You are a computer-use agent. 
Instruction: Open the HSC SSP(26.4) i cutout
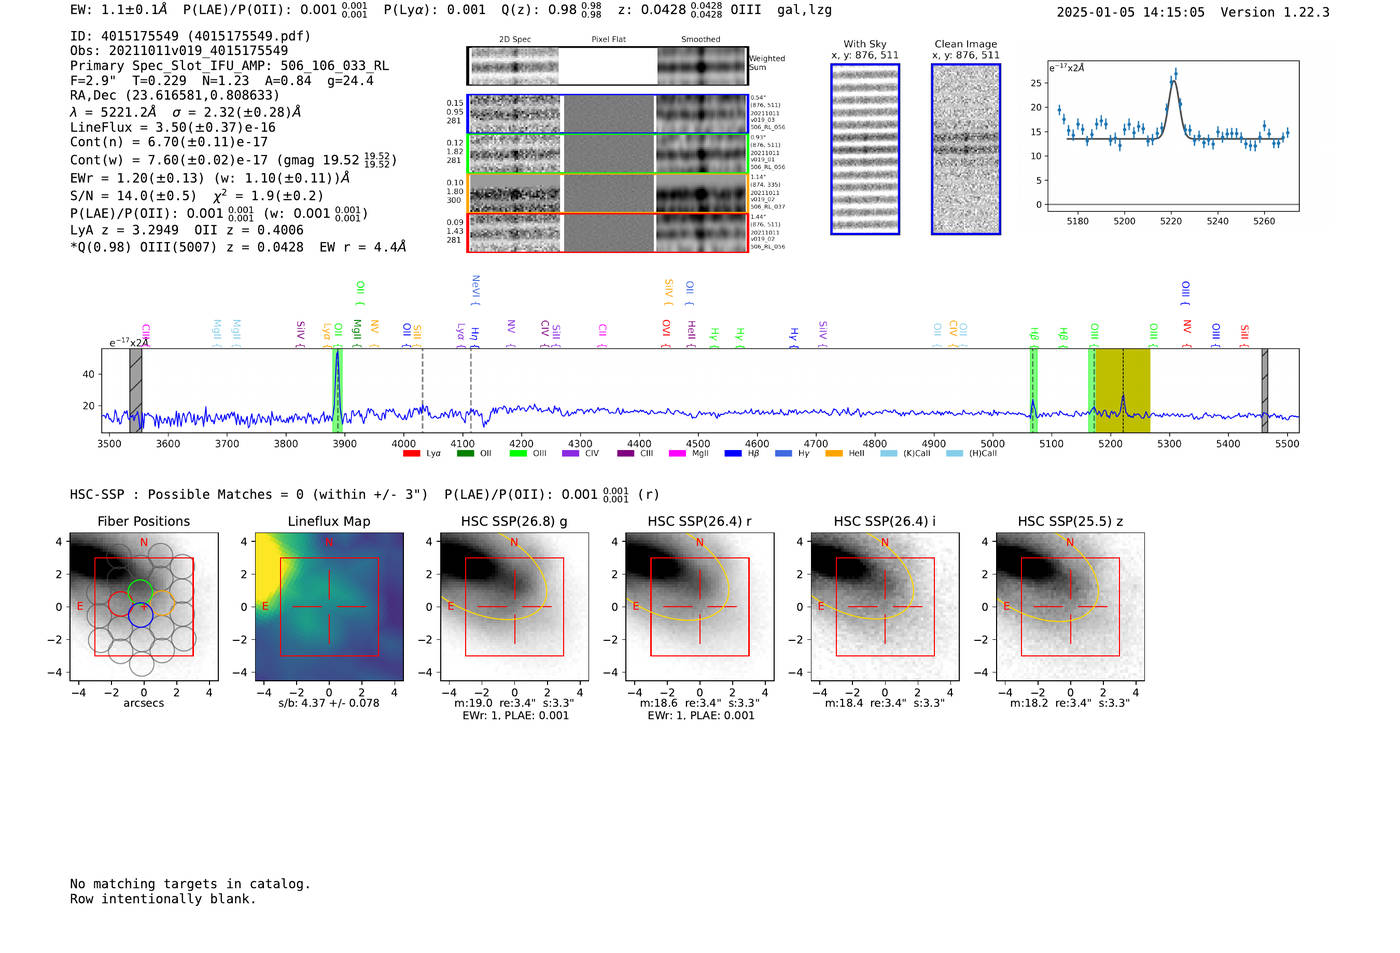click(x=885, y=607)
